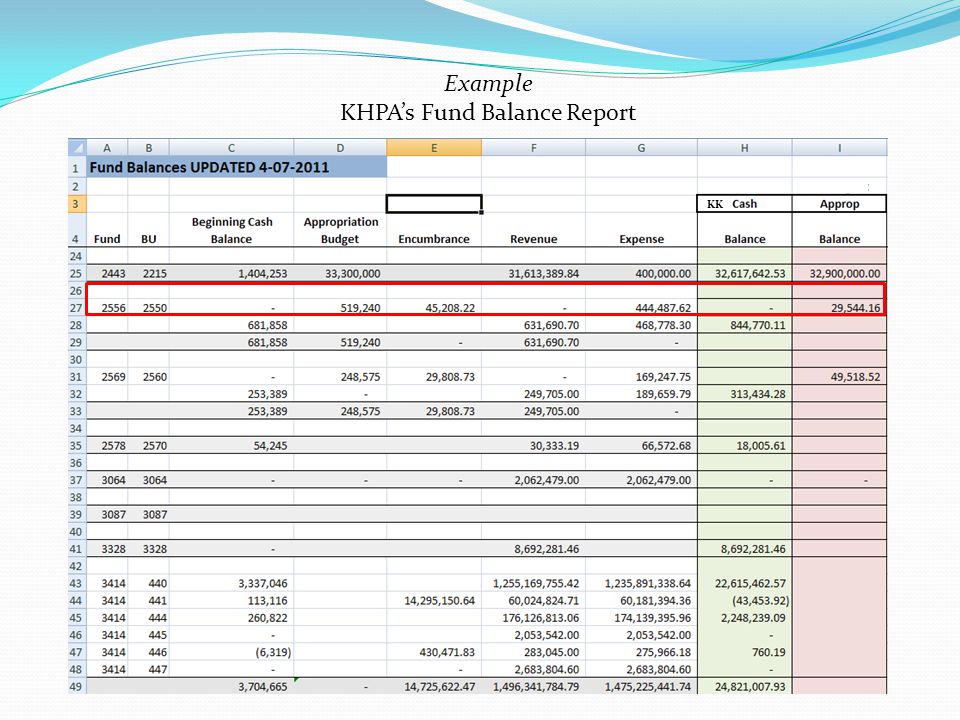Click the 'Appropriation Budget' header
Viewport: 960px width, 720px height.
[x=340, y=230]
